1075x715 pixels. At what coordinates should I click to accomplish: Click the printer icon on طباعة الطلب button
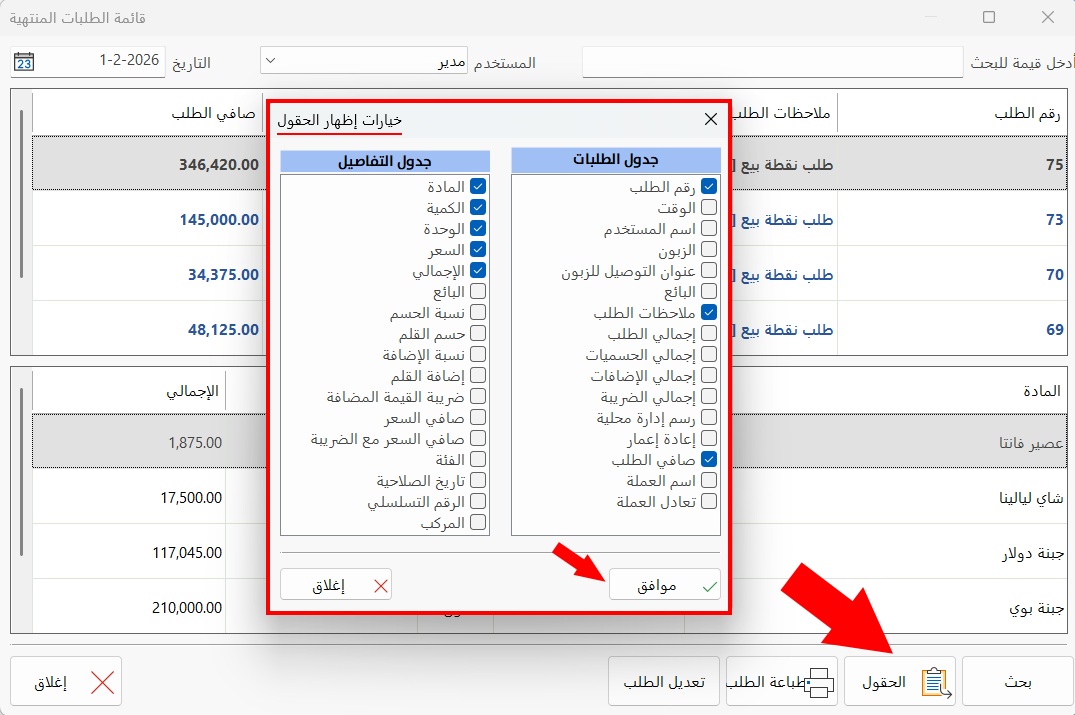[819, 680]
